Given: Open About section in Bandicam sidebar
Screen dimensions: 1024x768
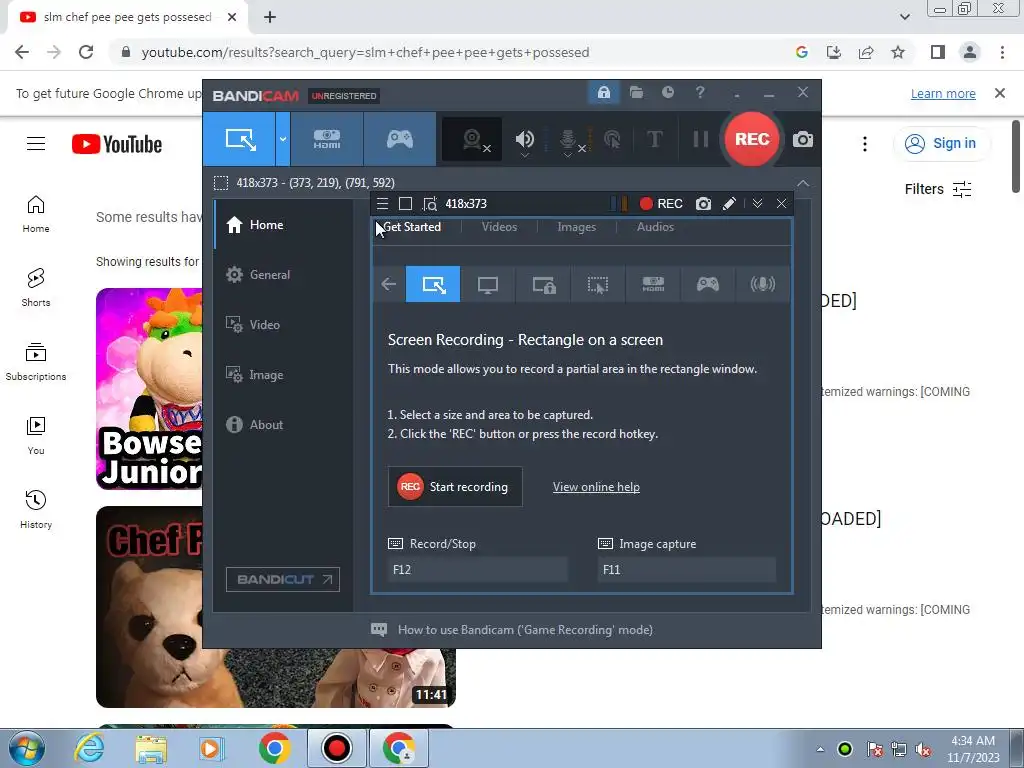Looking at the screenshot, I should [283, 424].
